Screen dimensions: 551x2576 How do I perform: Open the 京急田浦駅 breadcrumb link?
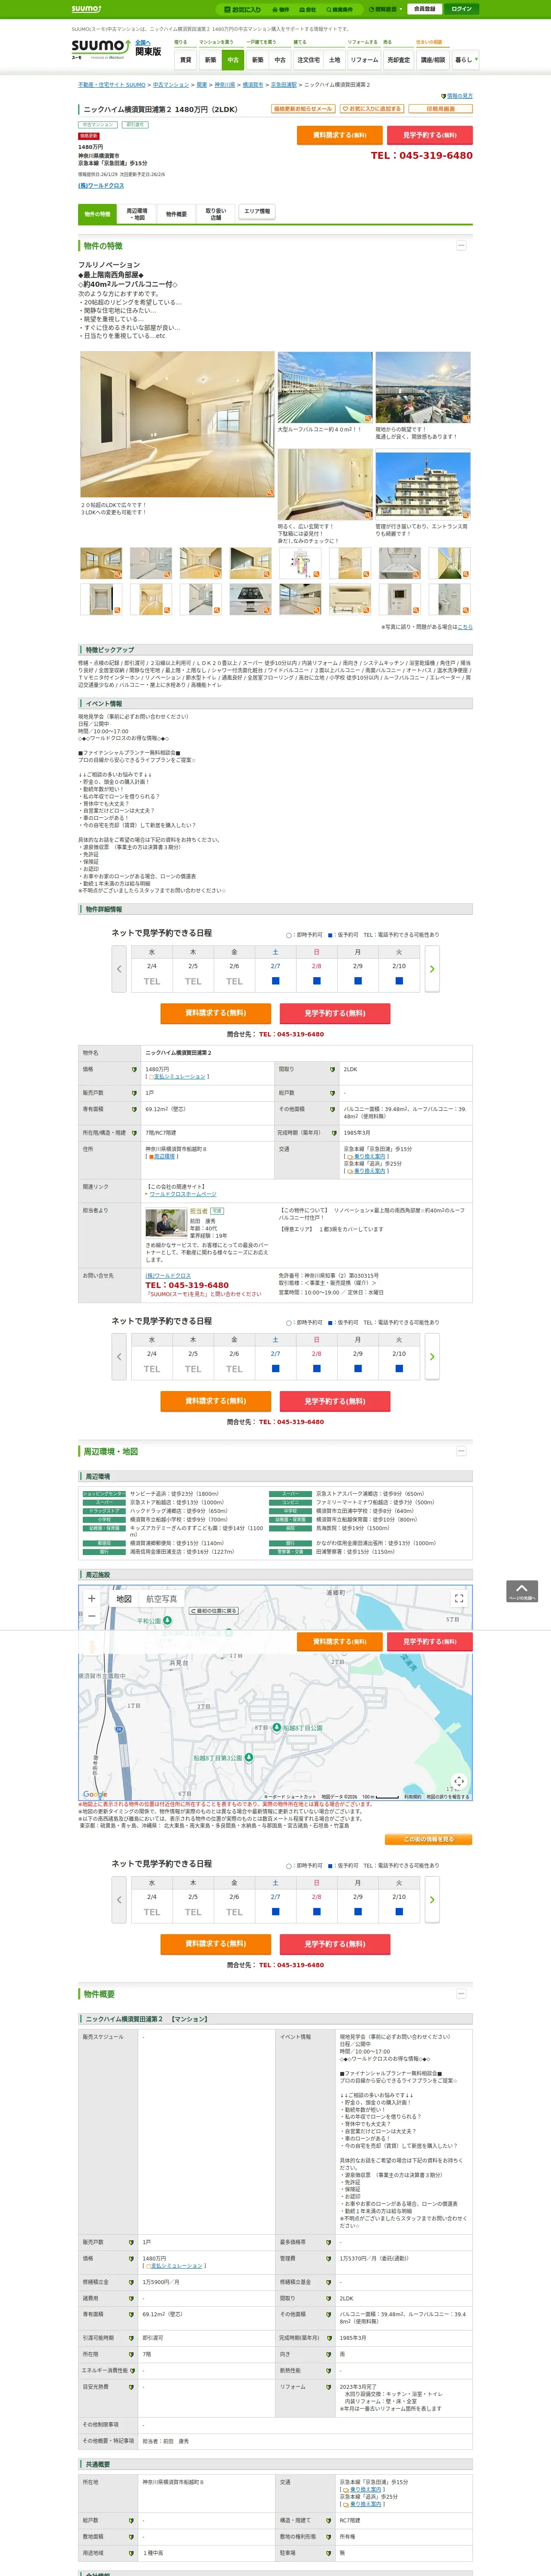[284, 85]
